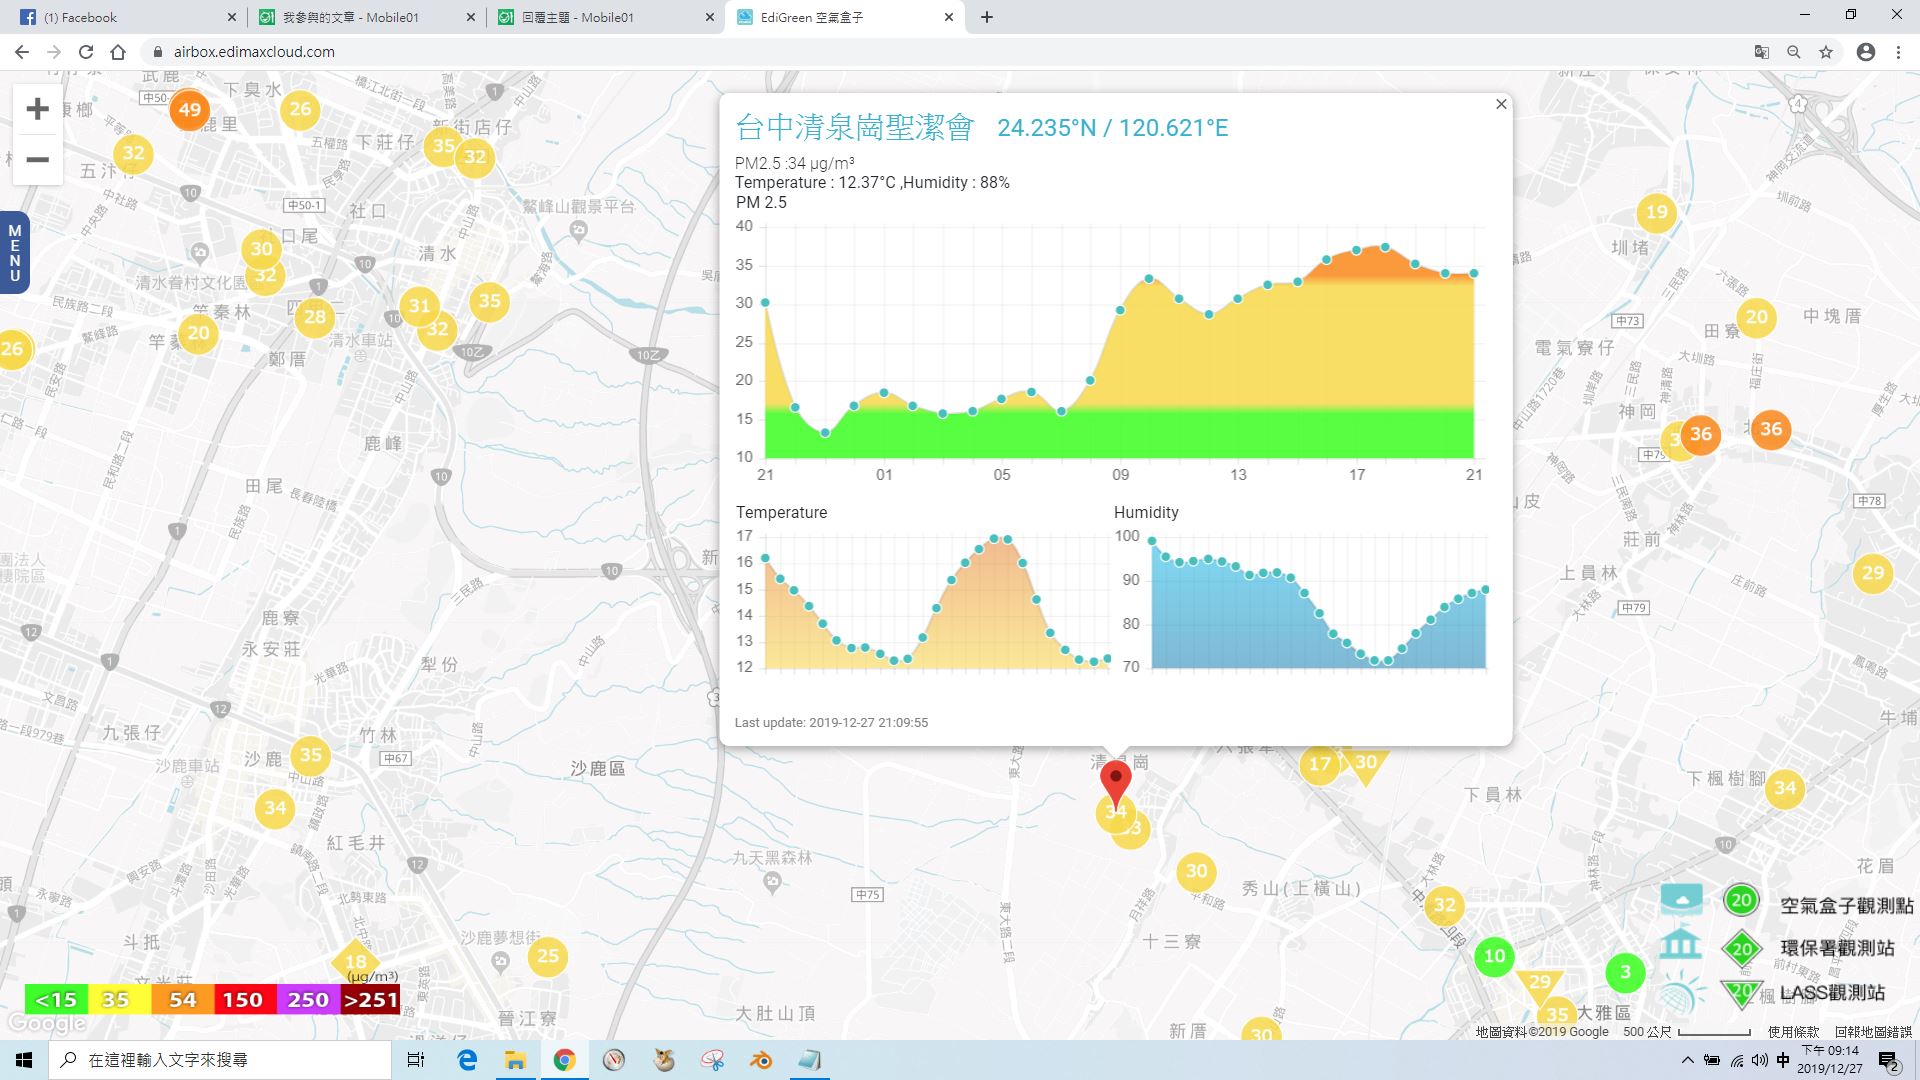Open the Chrome profile avatar
This screenshot has width=1920, height=1080.
(x=1866, y=52)
